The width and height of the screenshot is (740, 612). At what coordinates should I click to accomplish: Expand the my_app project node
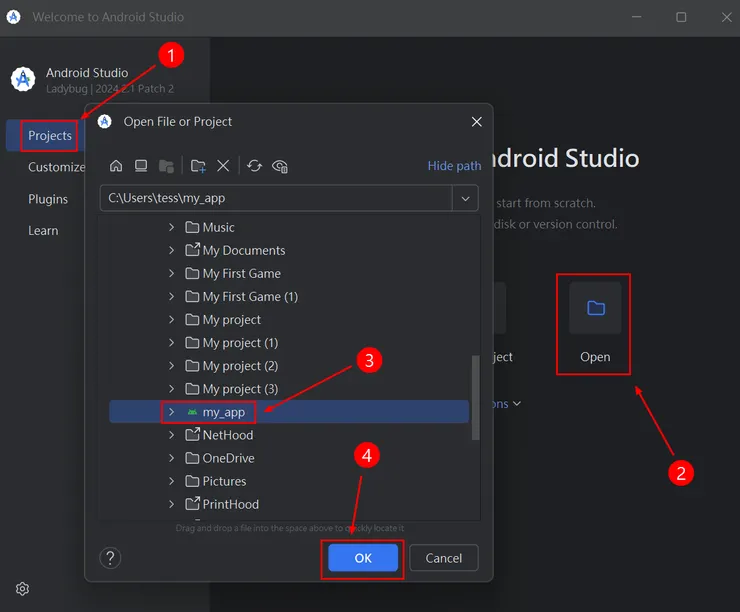(x=172, y=412)
